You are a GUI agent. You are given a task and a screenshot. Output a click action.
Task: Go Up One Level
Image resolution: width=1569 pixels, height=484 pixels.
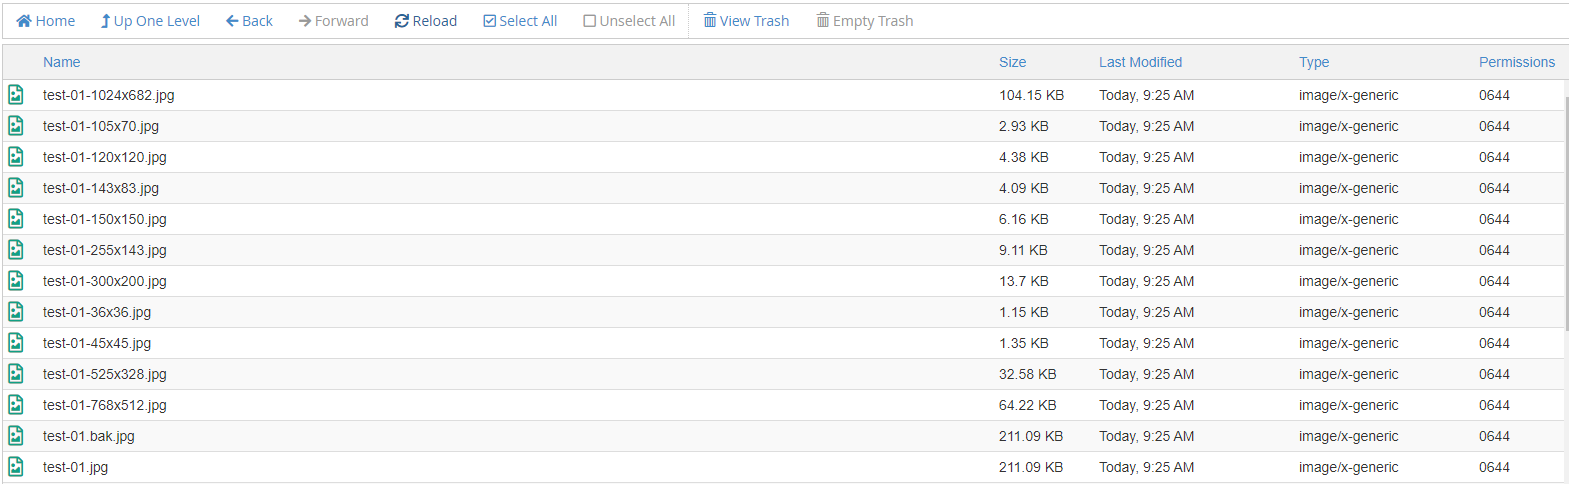click(150, 21)
